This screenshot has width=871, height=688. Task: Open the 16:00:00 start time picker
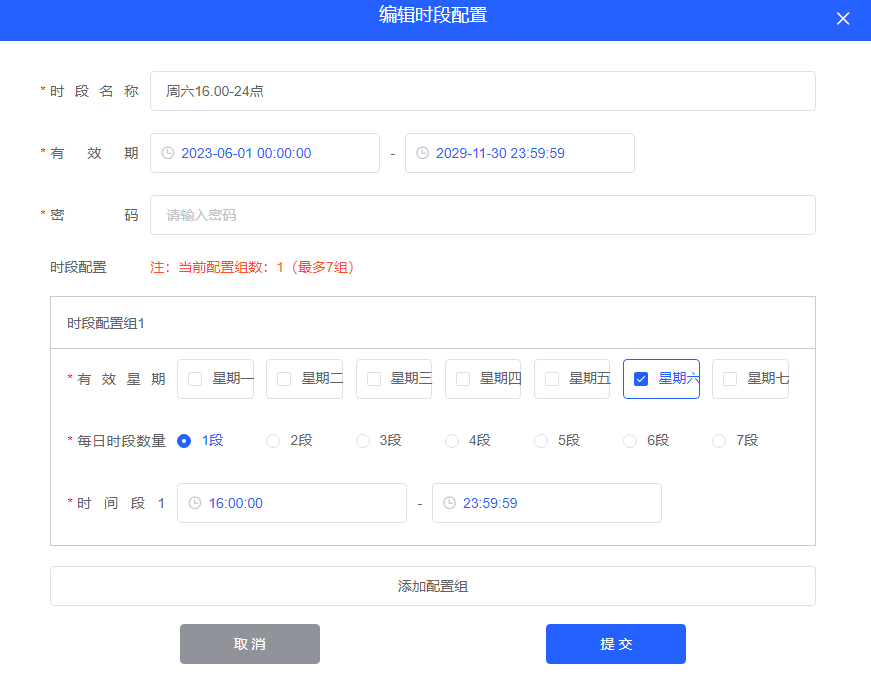point(292,503)
